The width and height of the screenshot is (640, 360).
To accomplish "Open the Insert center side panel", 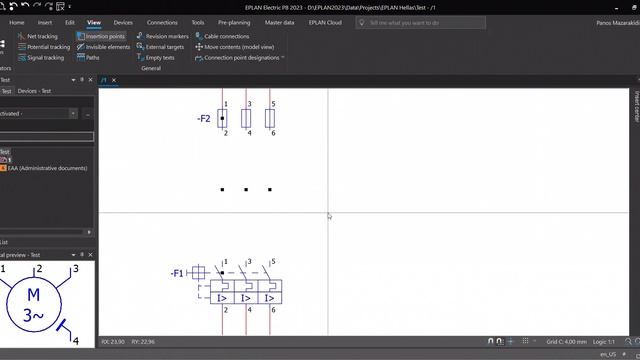I will [636, 106].
